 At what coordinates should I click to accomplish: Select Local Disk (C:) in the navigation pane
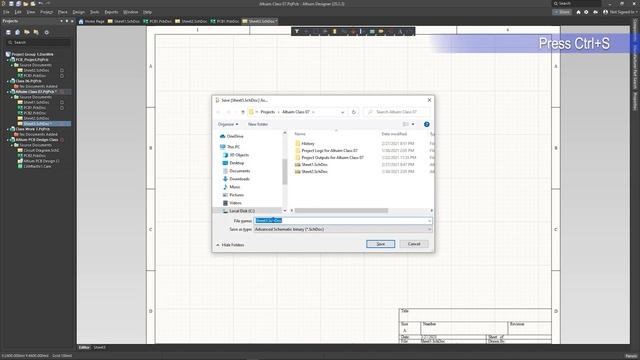click(239, 211)
